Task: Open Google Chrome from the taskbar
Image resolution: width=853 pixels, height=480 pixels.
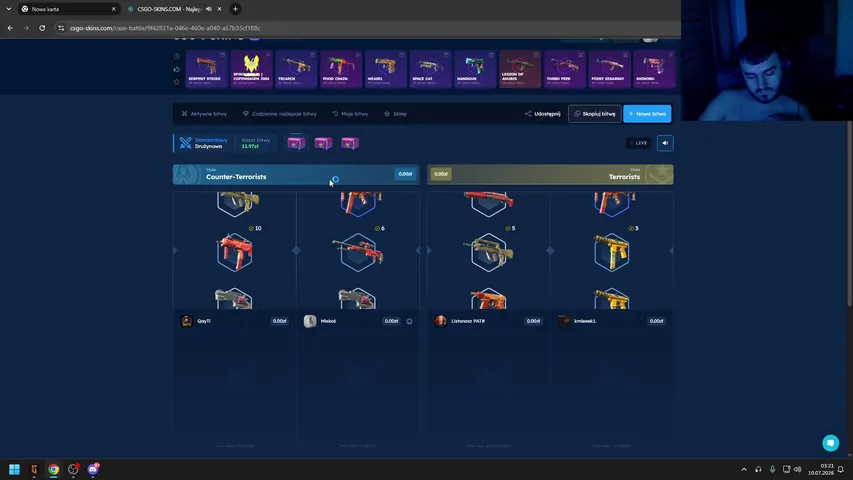Action: [53, 469]
